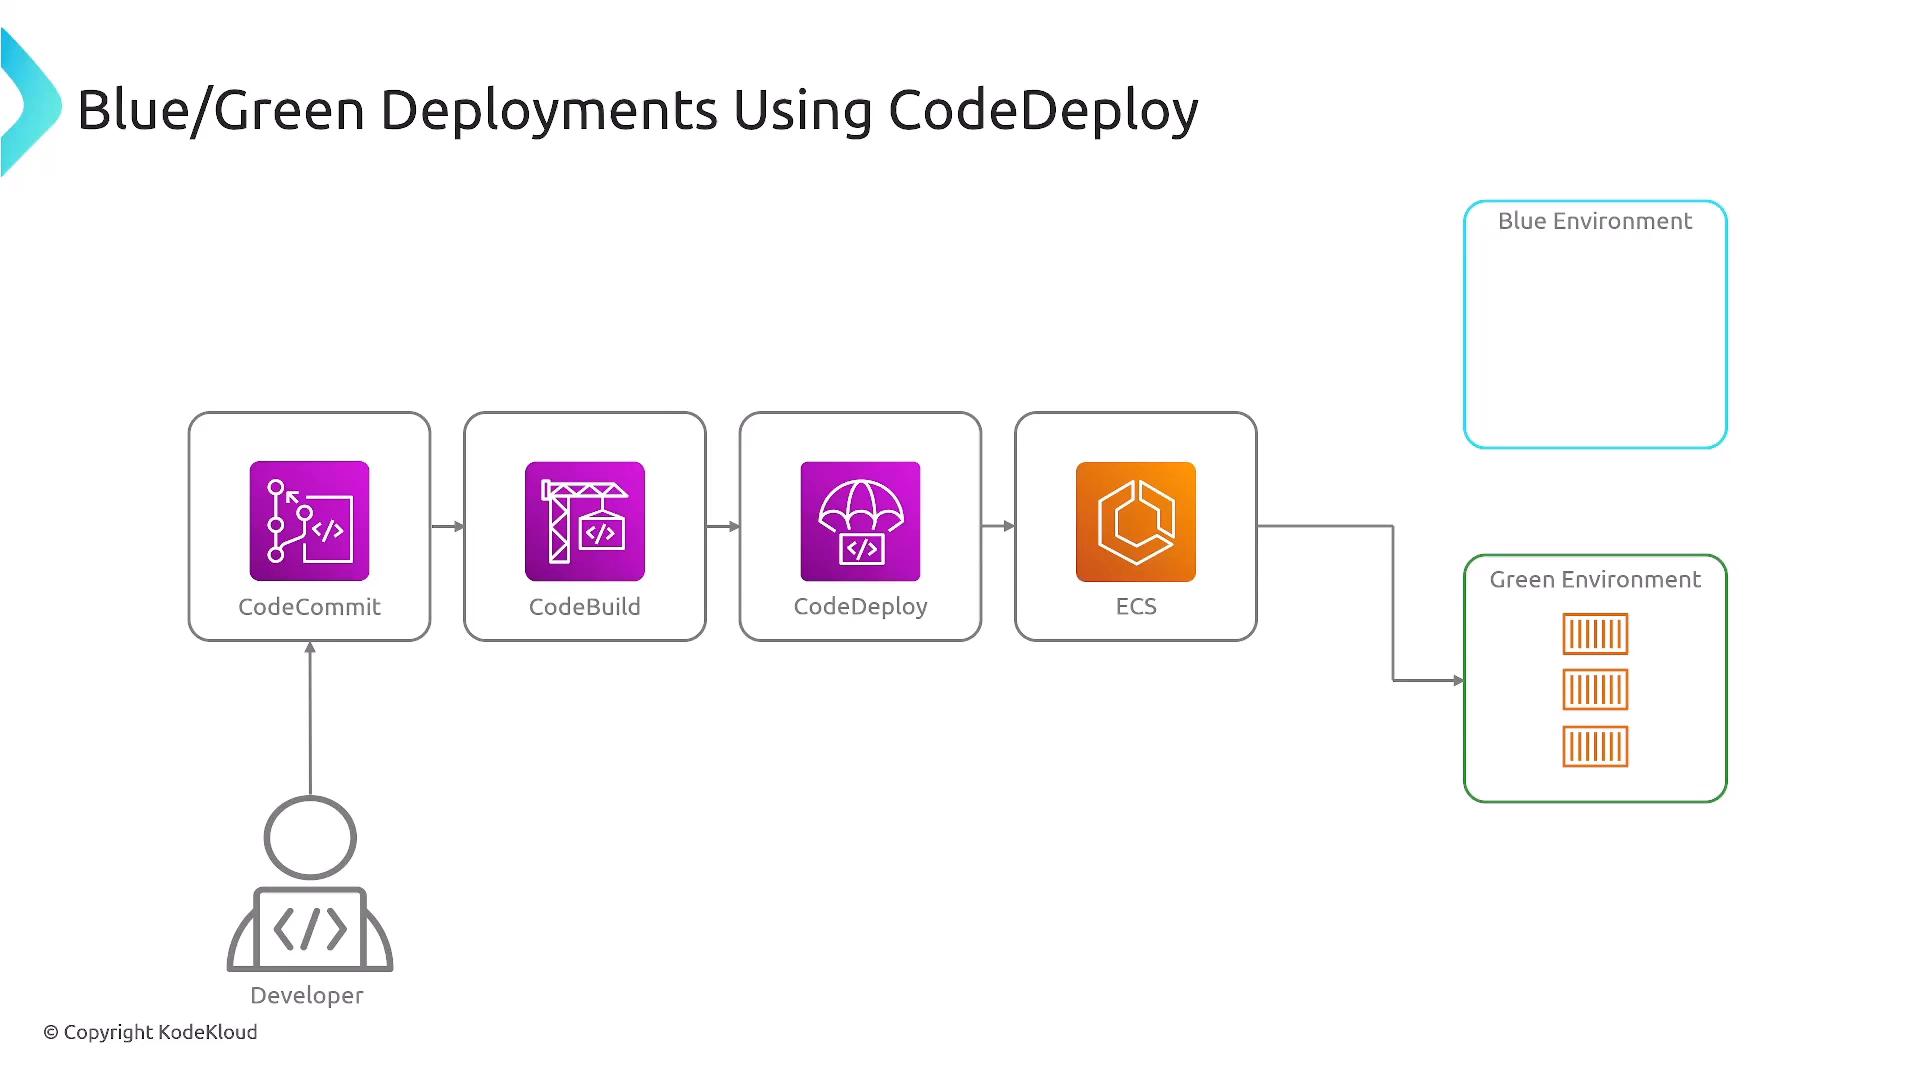Click the KodeKloud logo chevron
Viewport: 1920px width, 1080px height.
(x=30, y=103)
